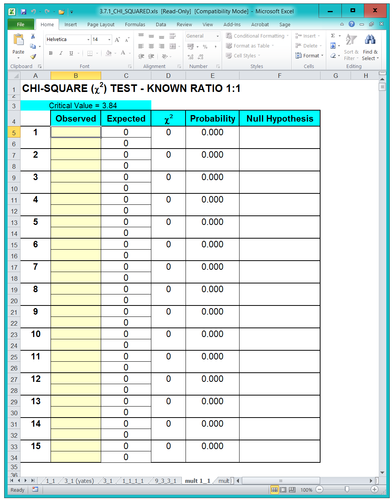Viewport: 392px width, 500px height.
Task: Click zoom in plus button
Action: pos(374,489)
